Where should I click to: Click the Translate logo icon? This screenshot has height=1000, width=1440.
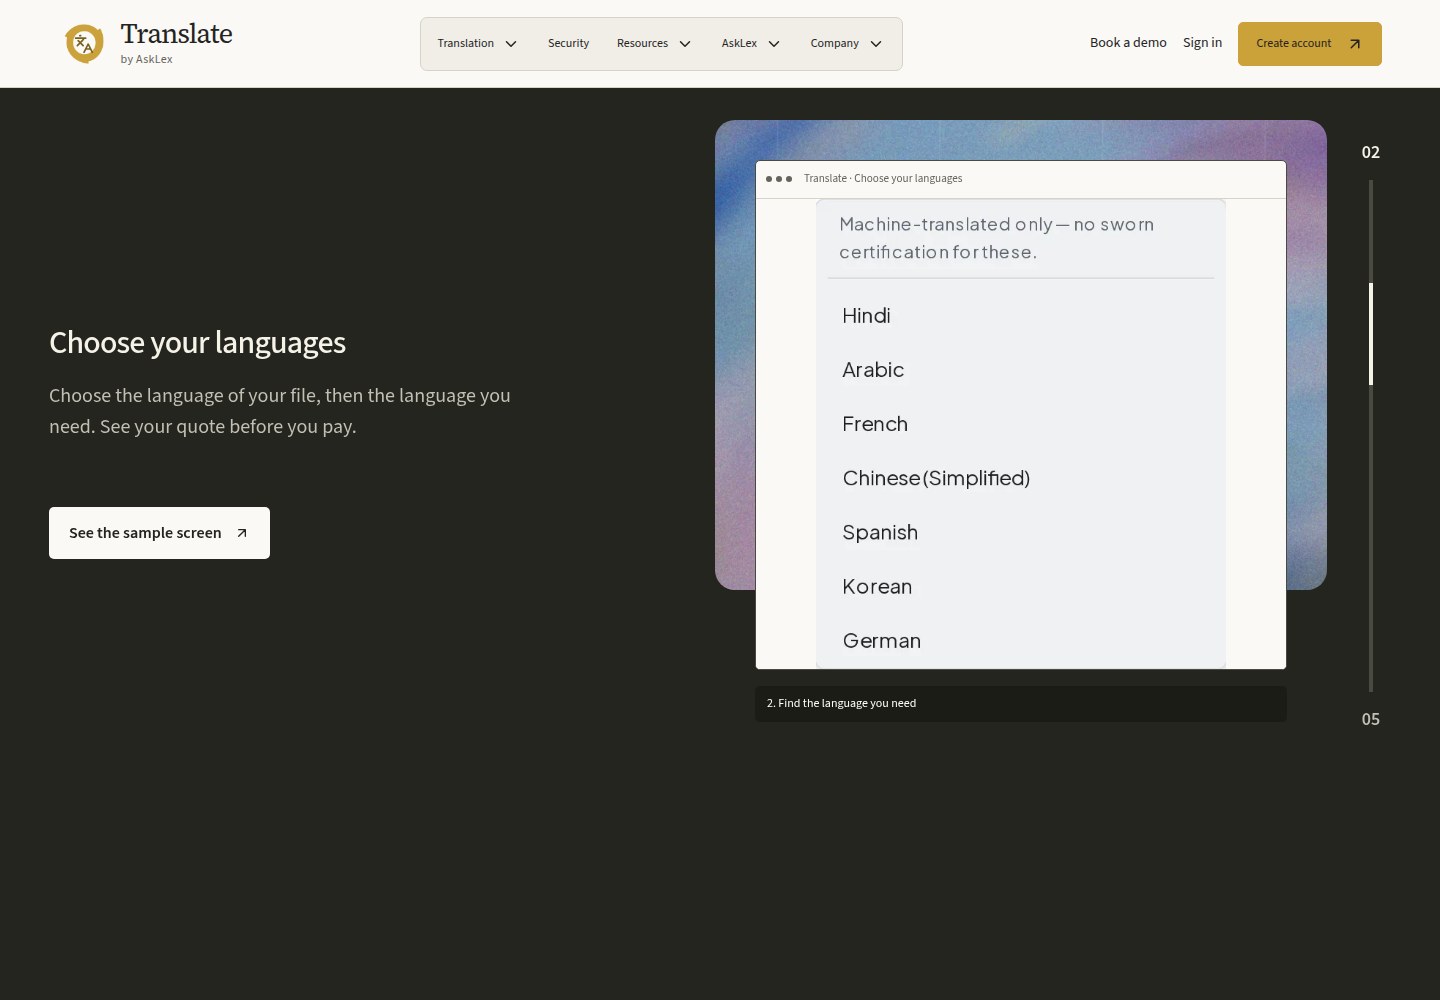[x=84, y=44]
